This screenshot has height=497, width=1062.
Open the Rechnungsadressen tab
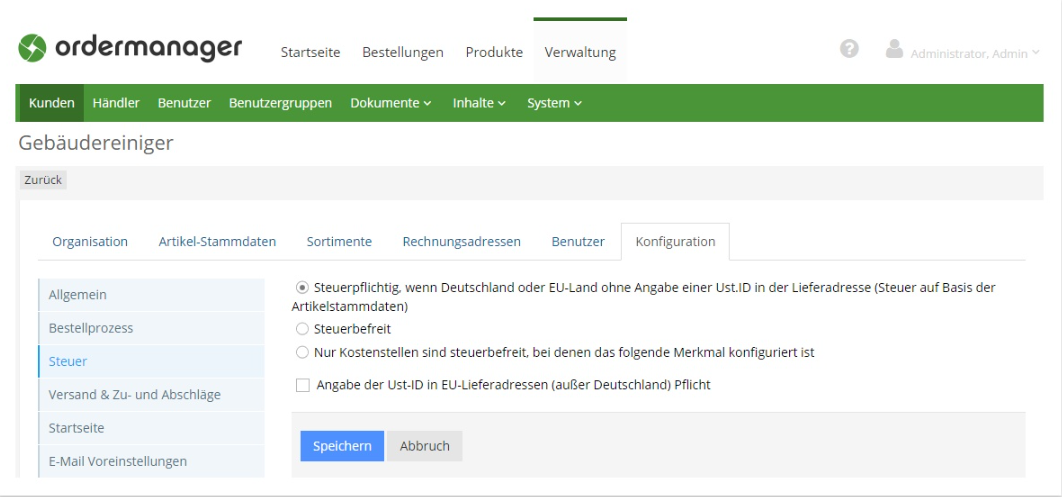tap(461, 241)
